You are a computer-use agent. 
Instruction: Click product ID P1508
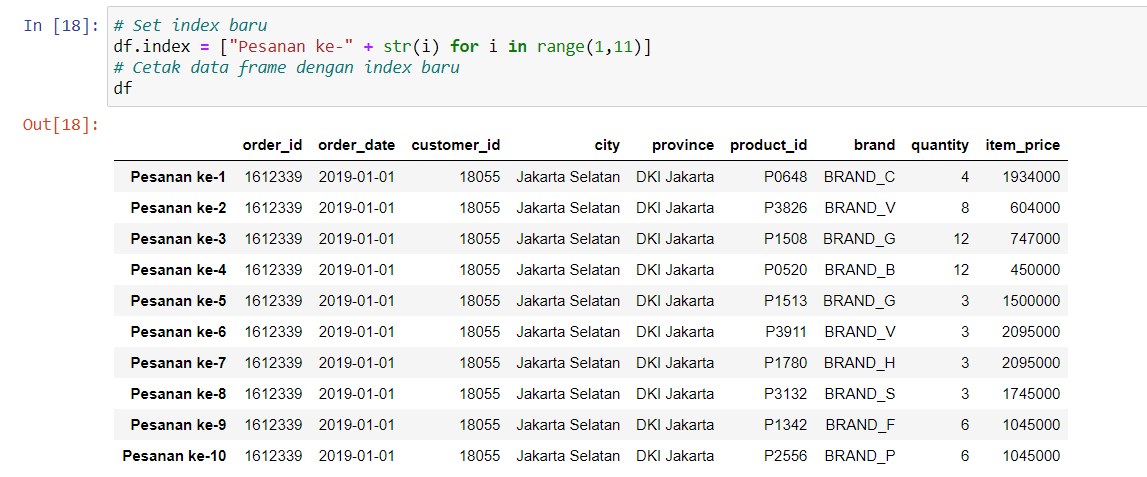click(x=786, y=238)
